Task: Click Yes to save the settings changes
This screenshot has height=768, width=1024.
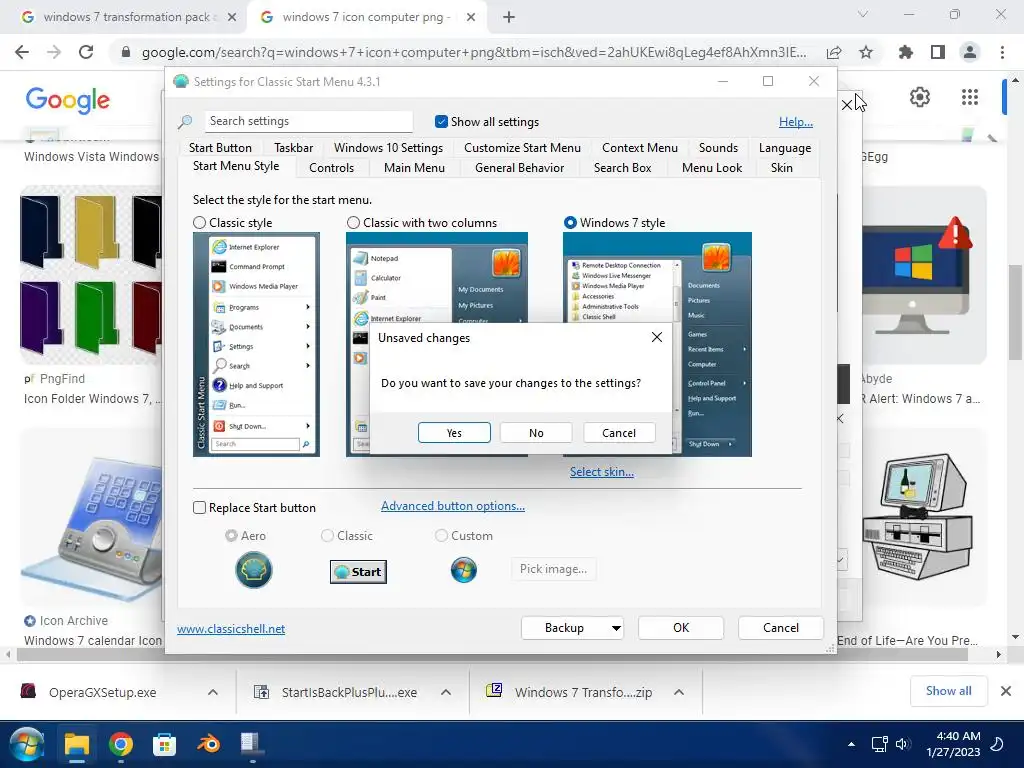Action: [x=454, y=432]
